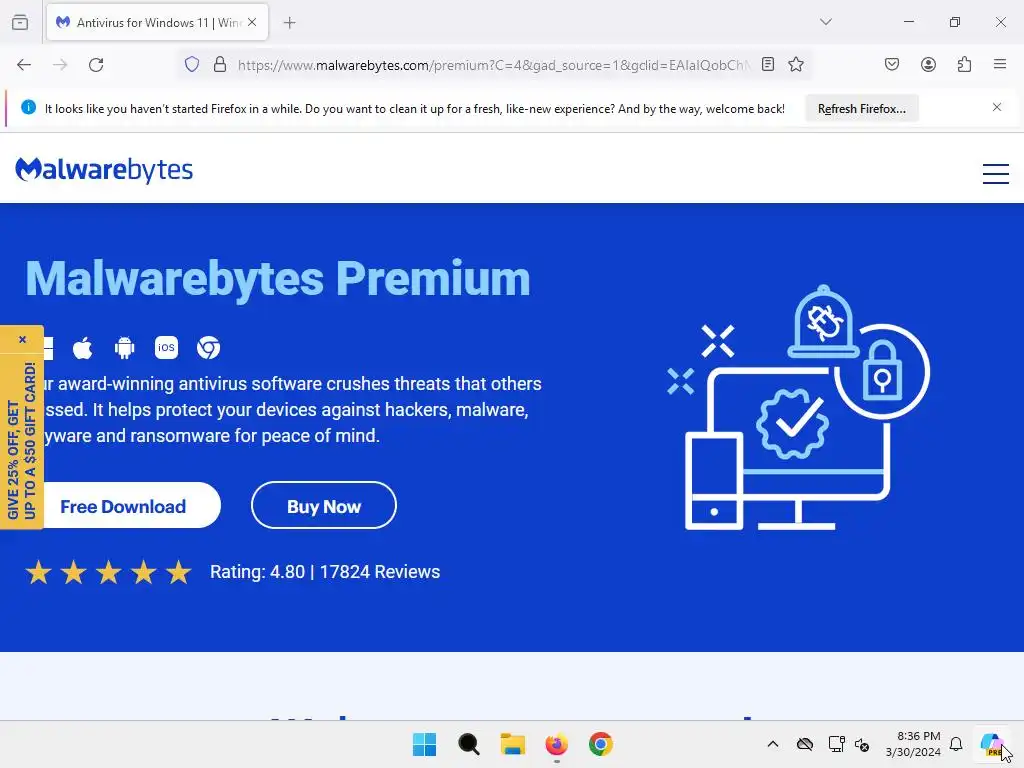
Task: Open Windows Search from taskbar
Action: (469, 744)
